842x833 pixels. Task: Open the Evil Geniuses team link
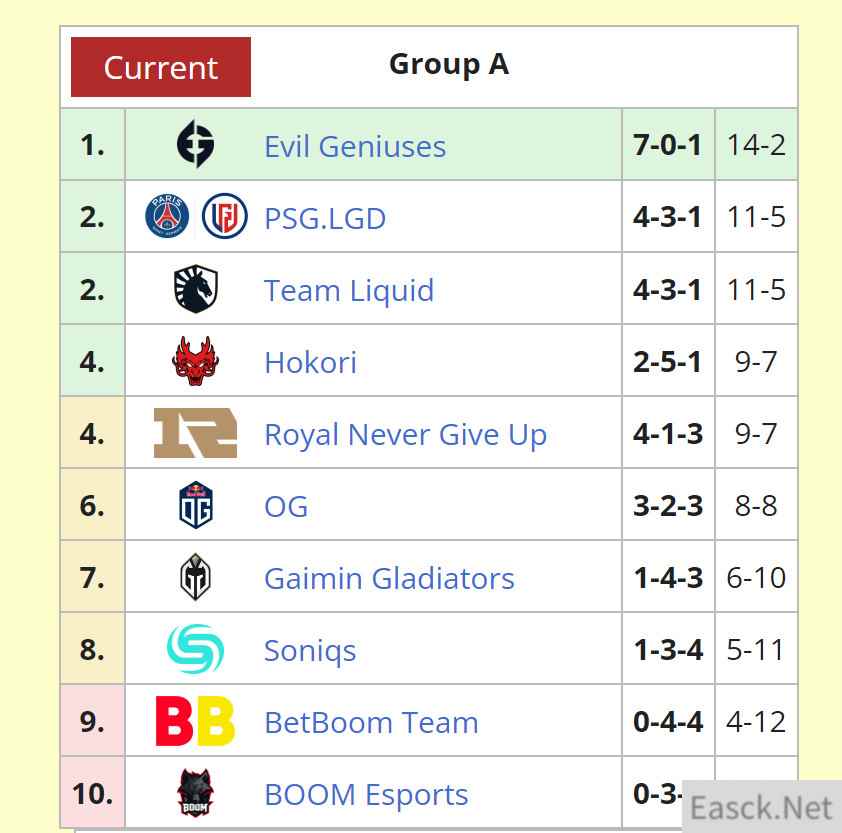coord(355,146)
